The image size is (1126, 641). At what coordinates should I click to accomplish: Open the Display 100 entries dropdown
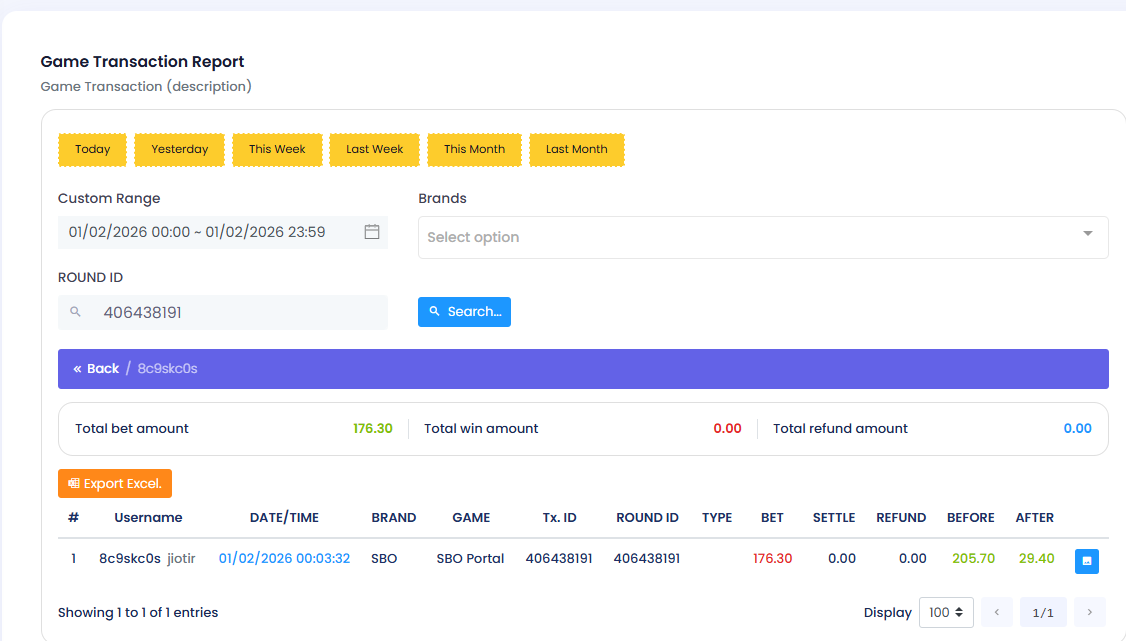(x=945, y=612)
